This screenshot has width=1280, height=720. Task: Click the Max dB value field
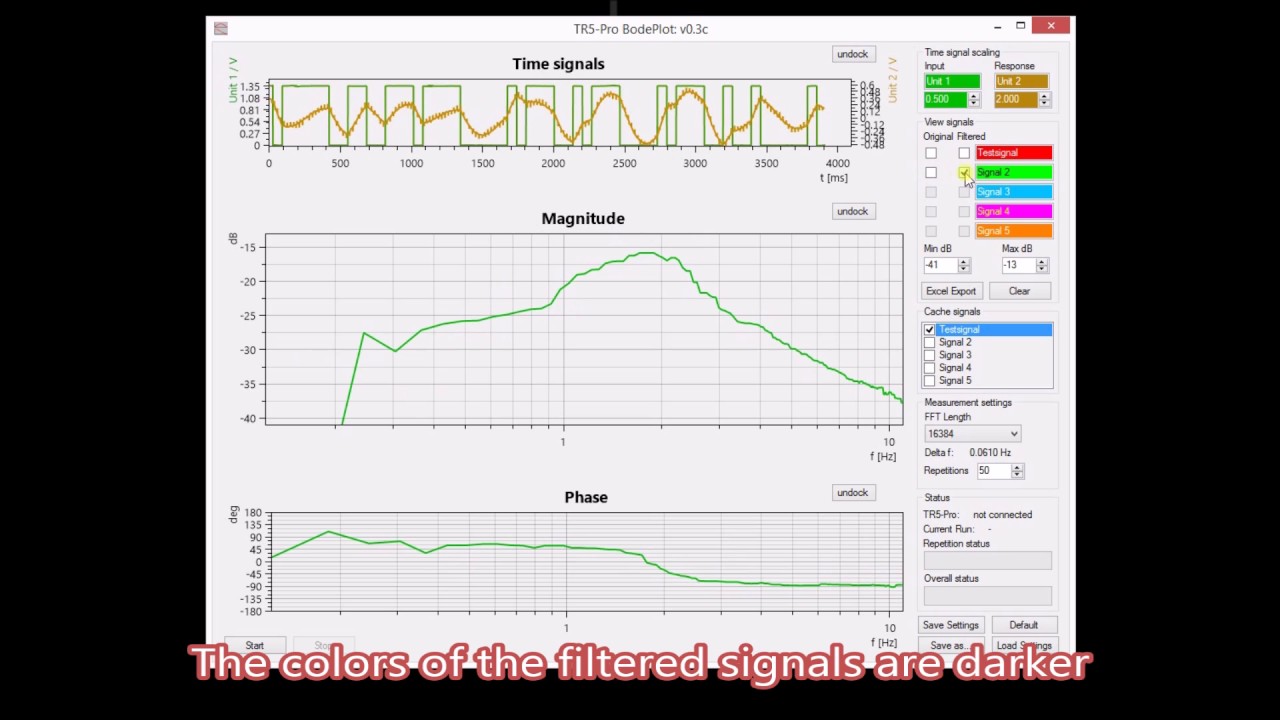click(1018, 265)
